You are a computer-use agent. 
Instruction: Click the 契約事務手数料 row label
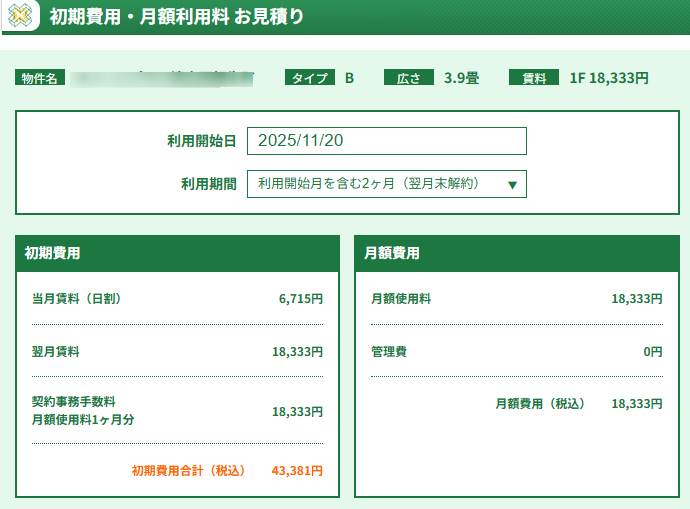coord(74,402)
